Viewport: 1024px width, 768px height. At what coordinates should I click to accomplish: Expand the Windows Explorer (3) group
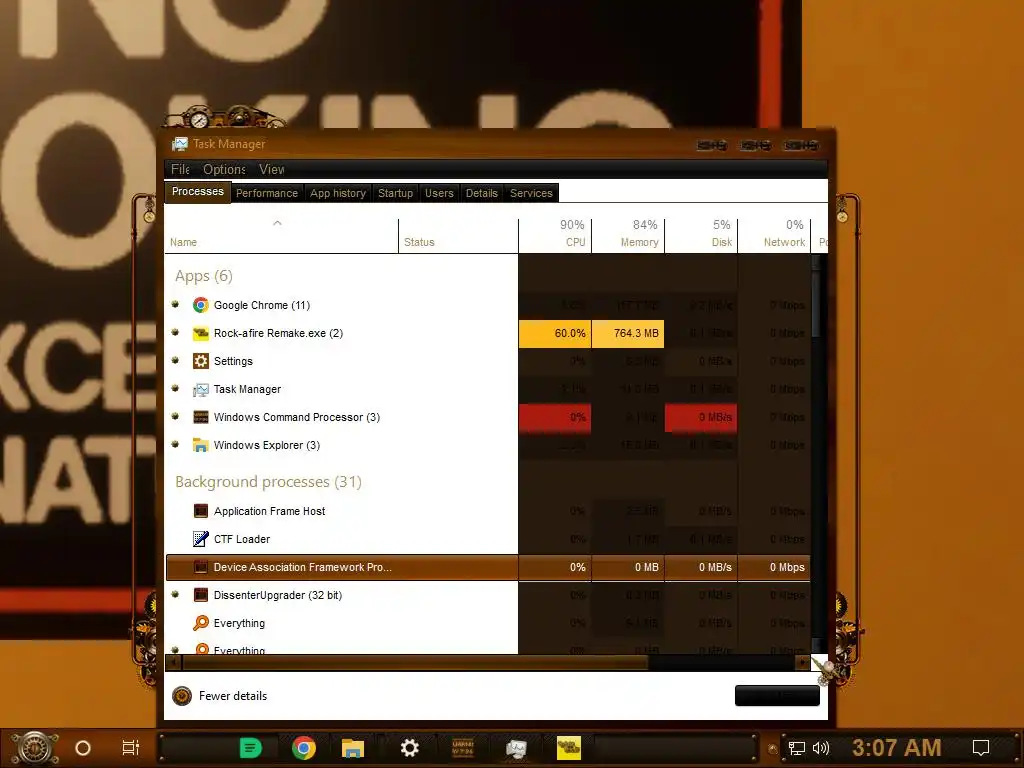click(x=175, y=445)
